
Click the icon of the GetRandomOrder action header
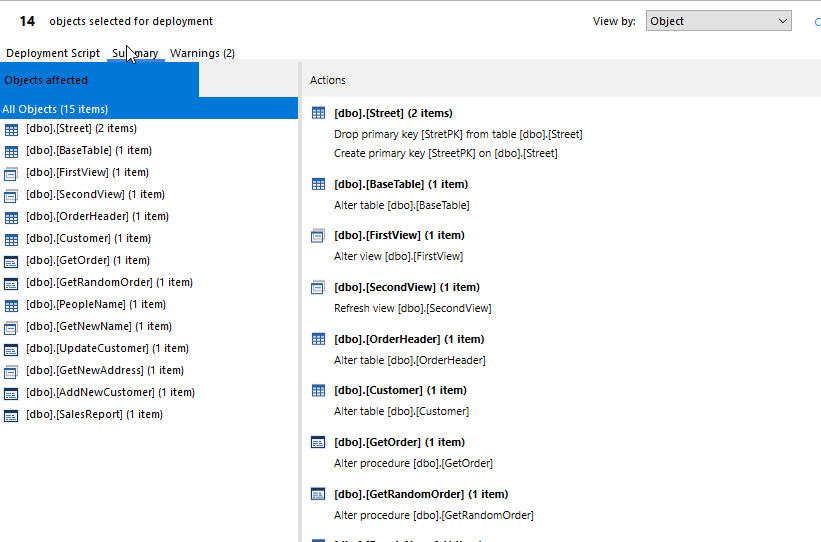pyautogui.click(x=318, y=494)
